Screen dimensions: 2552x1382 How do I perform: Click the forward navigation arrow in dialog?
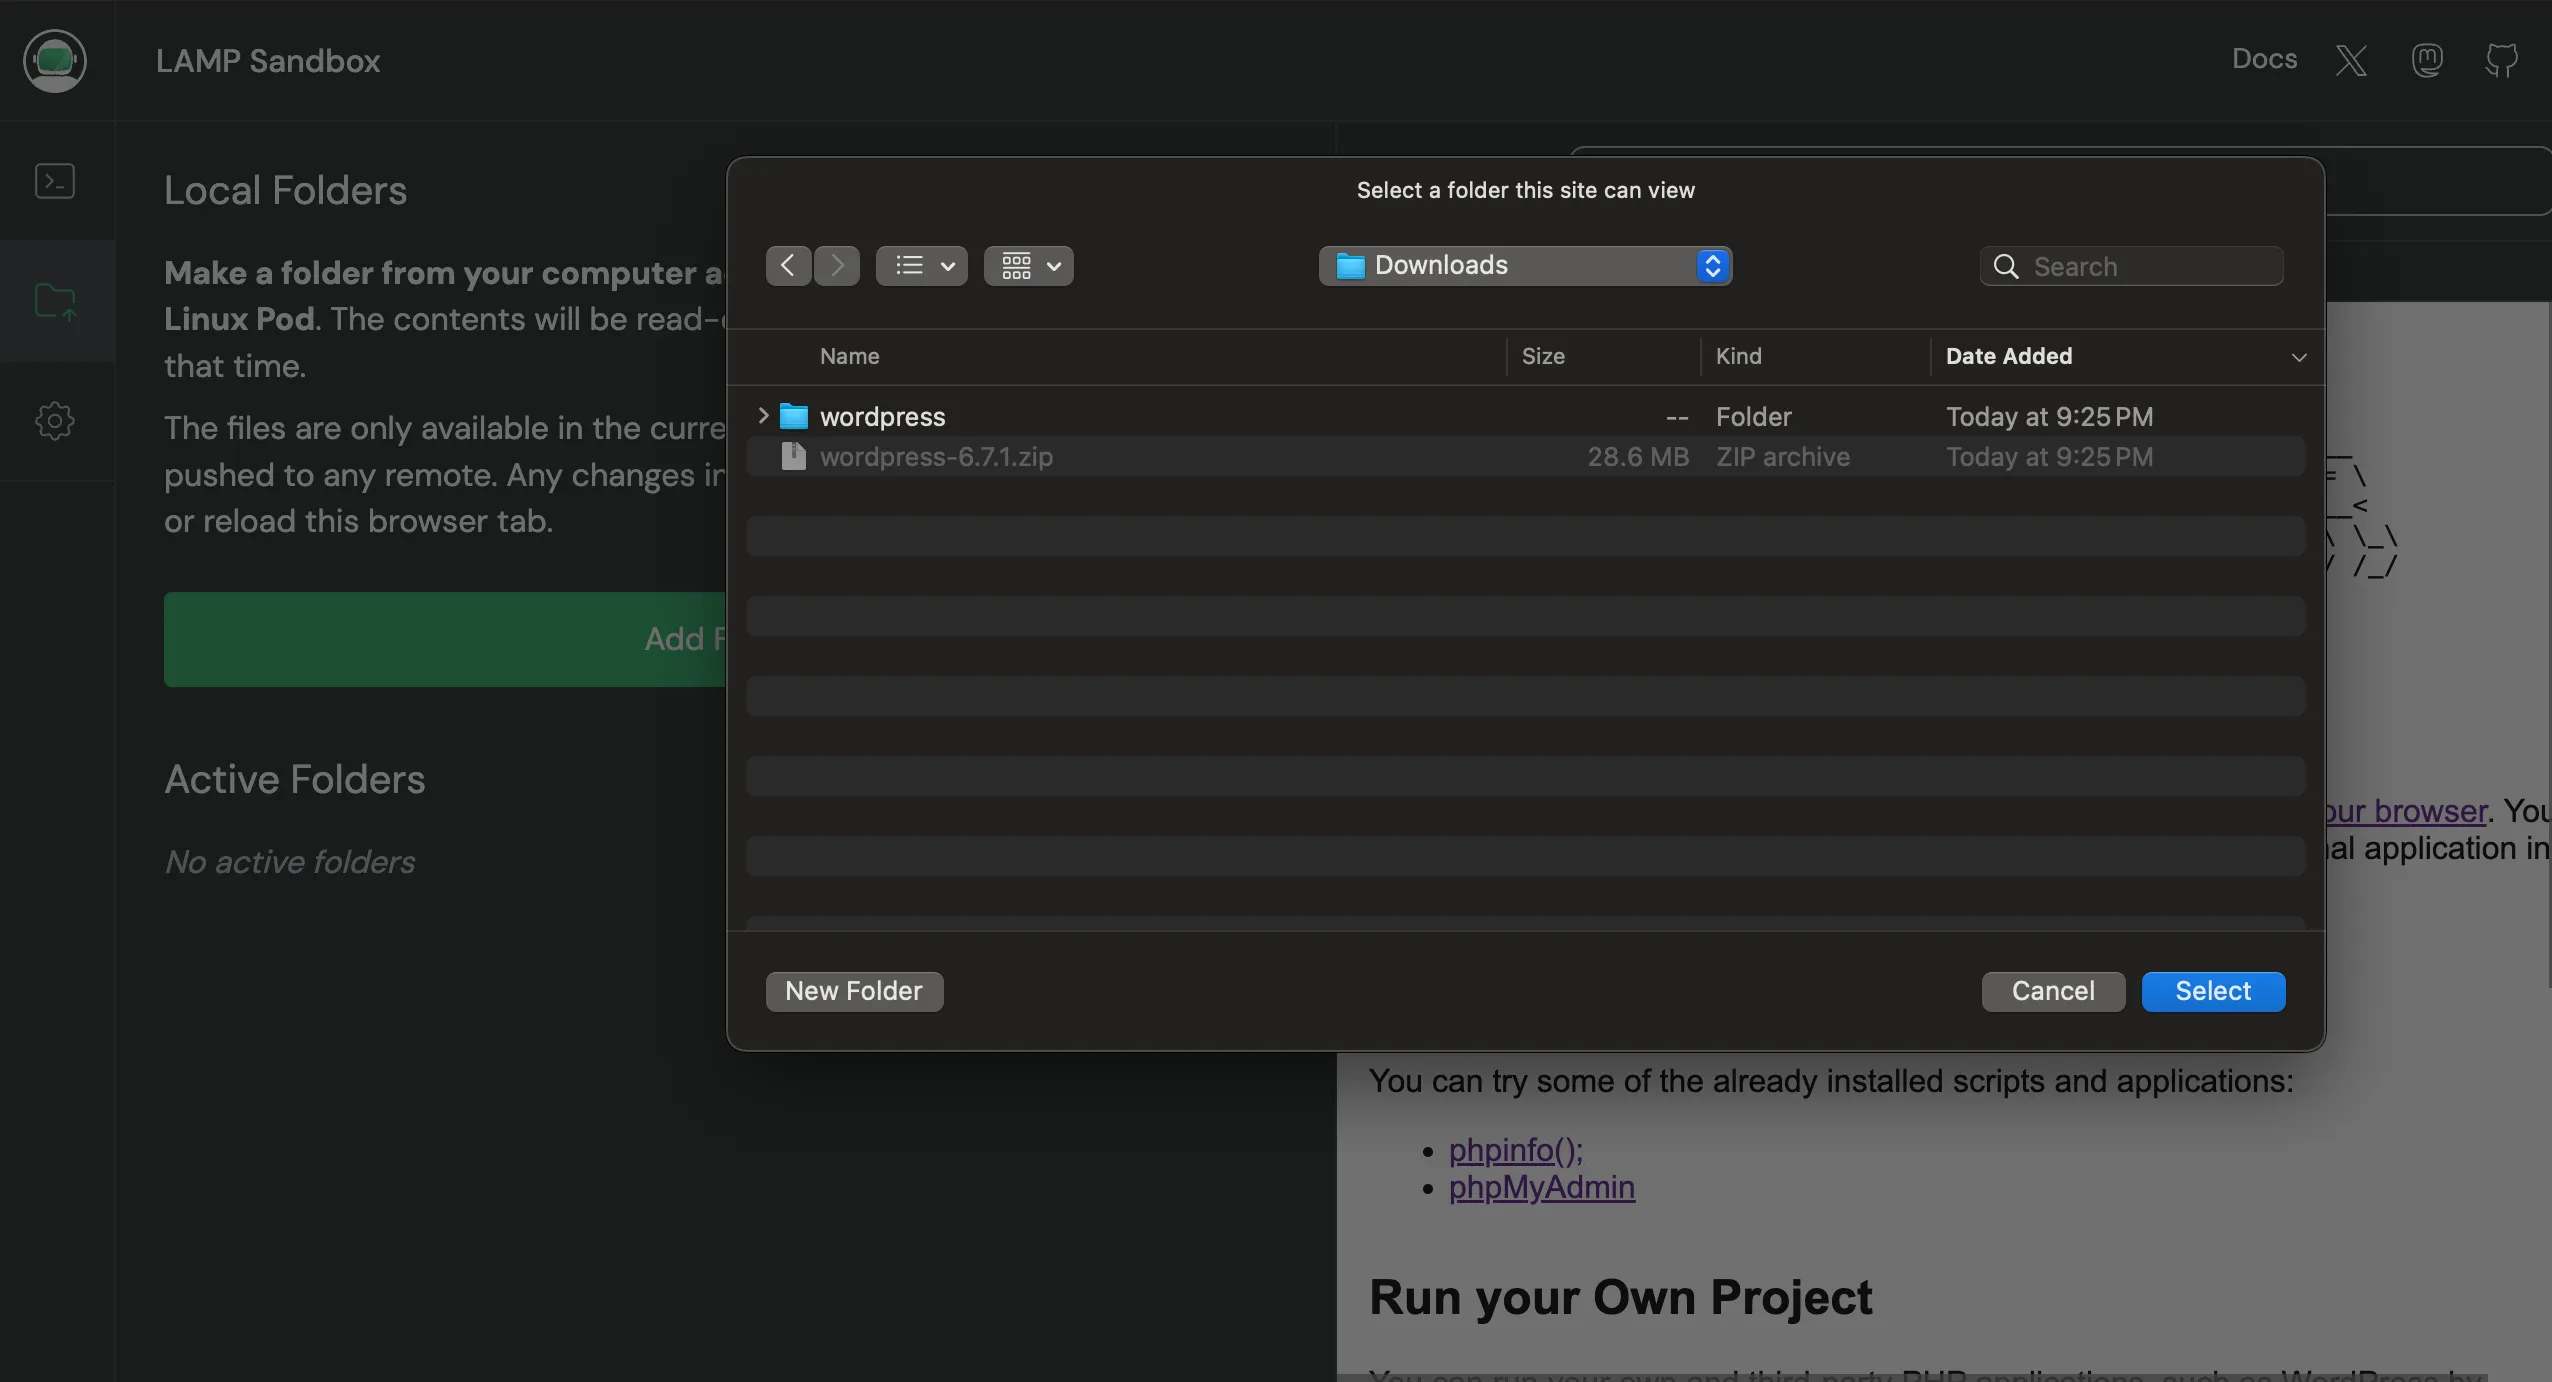click(x=837, y=266)
